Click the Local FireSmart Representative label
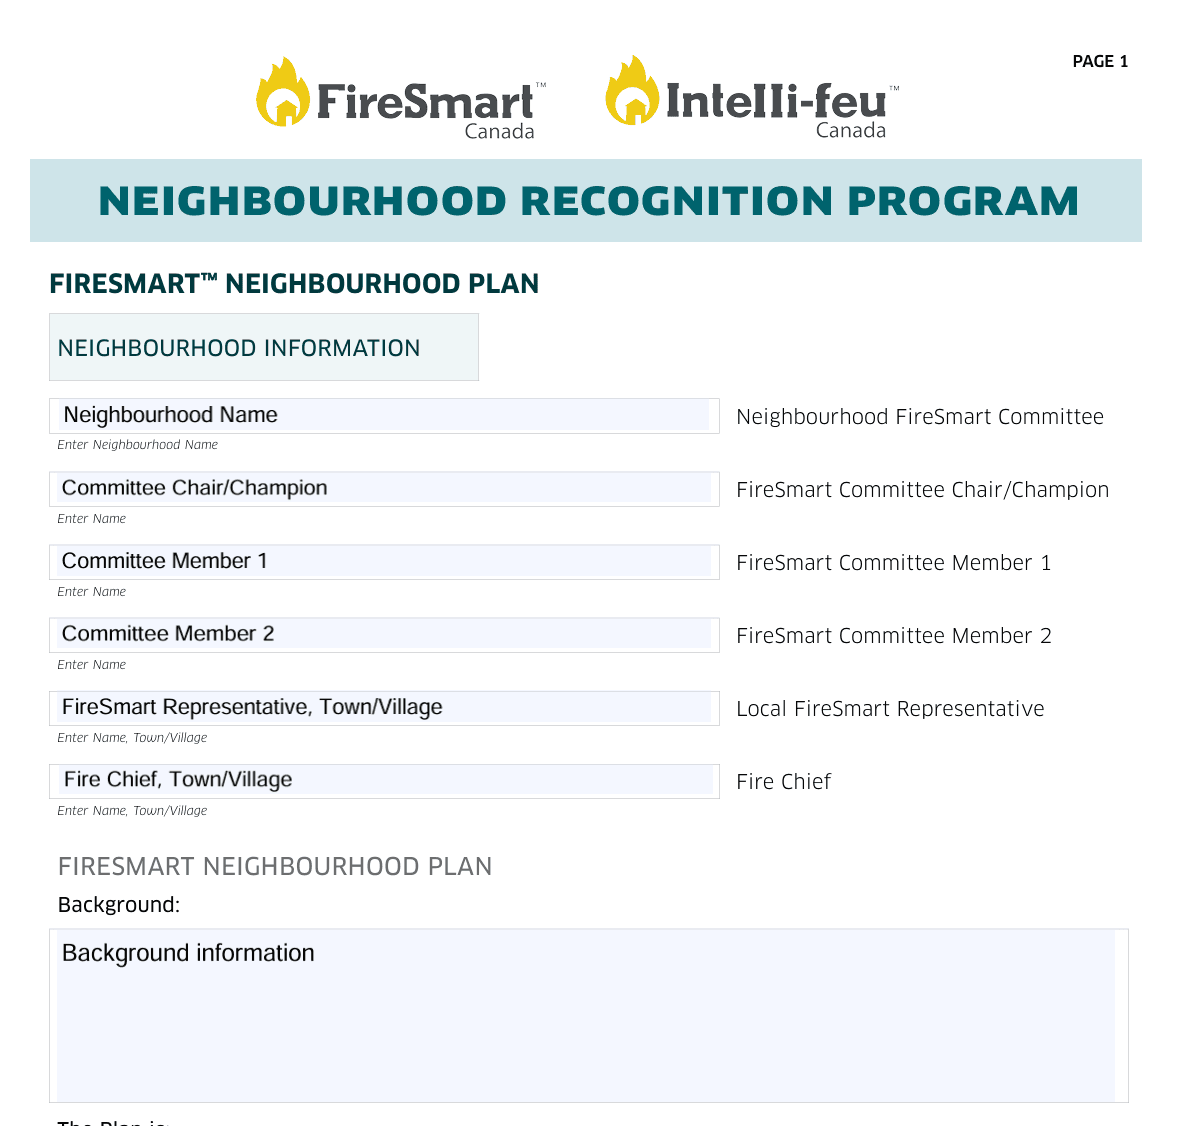The width and height of the screenshot is (1178, 1126). pyautogui.click(x=890, y=708)
